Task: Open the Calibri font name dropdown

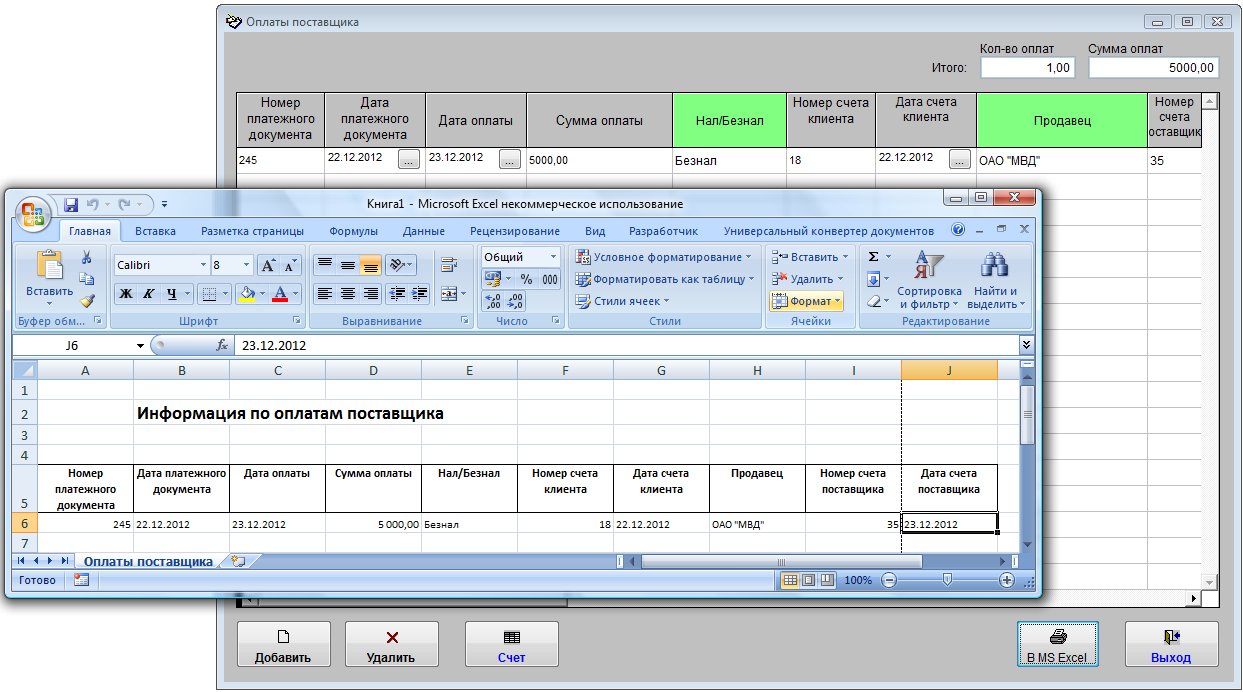Action: coord(204,265)
